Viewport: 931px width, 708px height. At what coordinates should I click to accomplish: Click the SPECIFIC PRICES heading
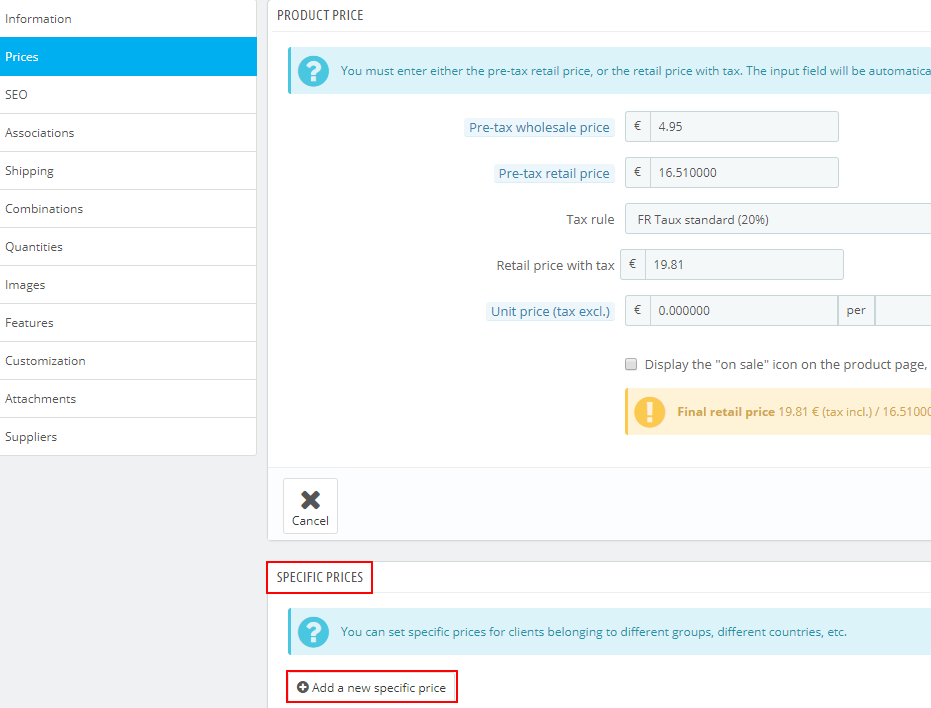click(x=319, y=577)
